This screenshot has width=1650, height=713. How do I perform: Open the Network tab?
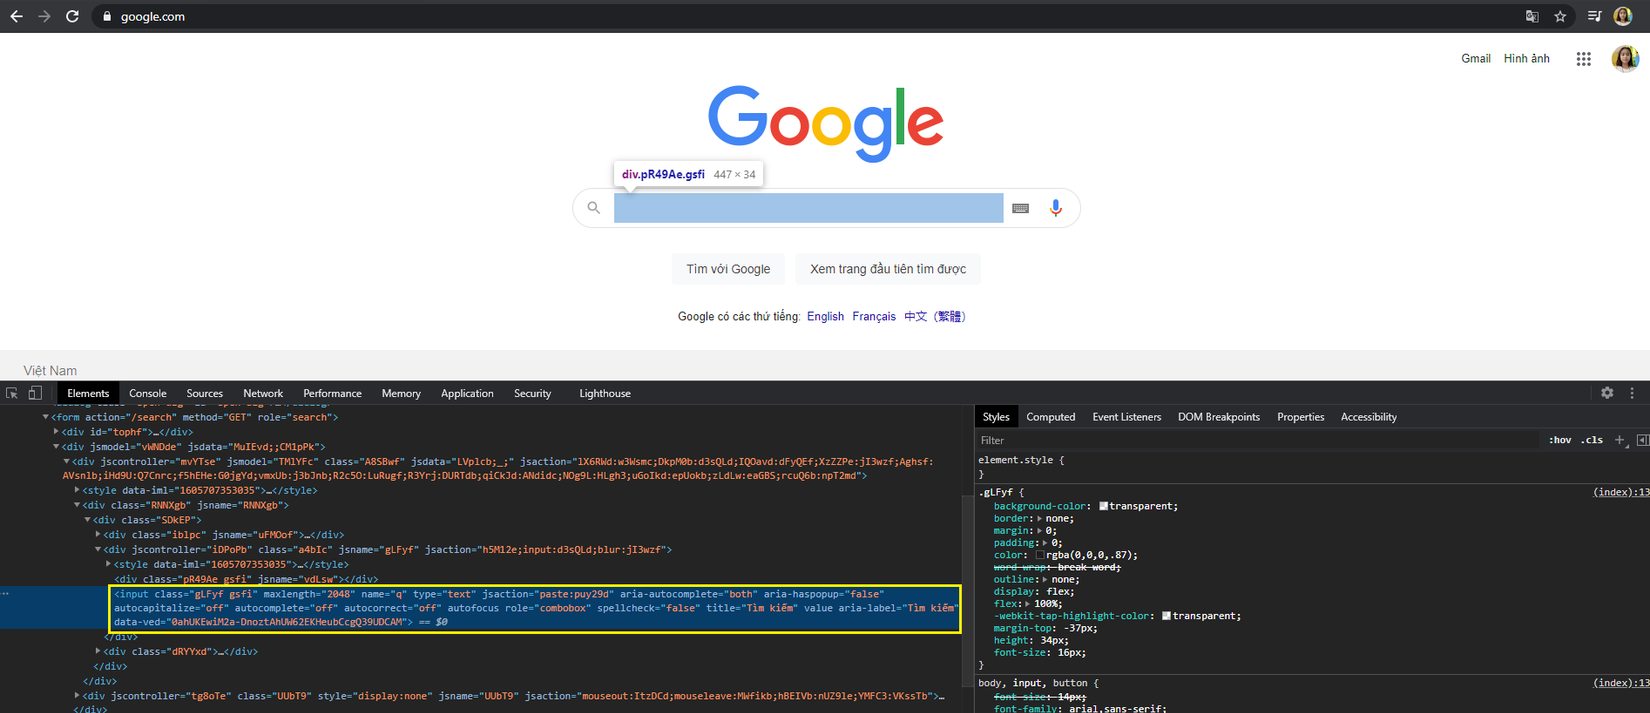[x=263, y=393]
